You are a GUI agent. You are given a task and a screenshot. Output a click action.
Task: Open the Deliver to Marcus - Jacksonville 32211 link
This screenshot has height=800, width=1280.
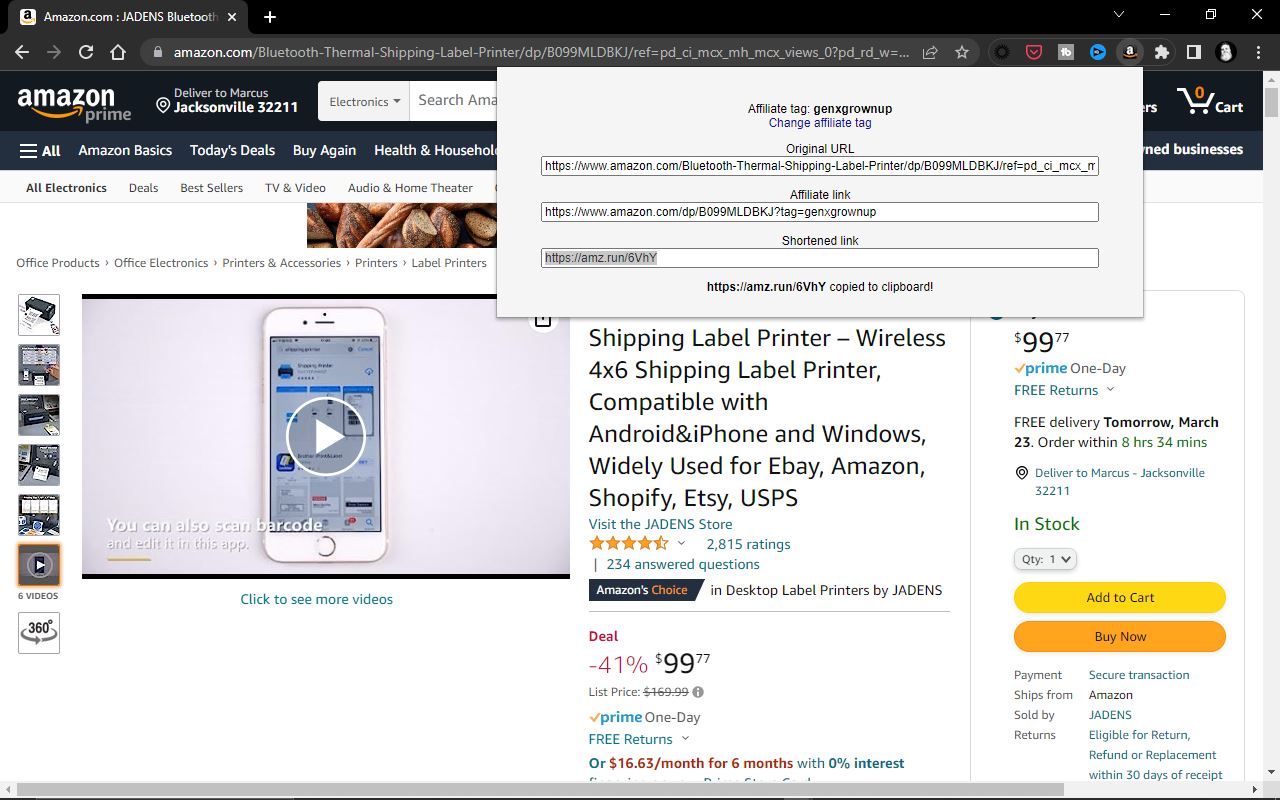(x=1120, y=482)
